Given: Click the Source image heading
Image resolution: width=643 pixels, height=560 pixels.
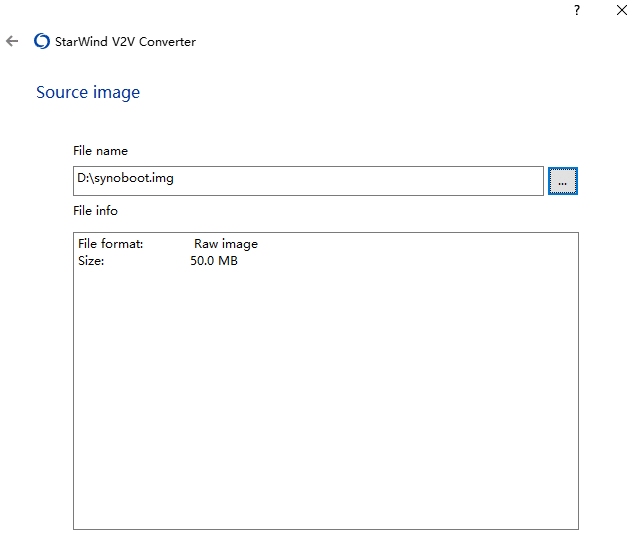Looking at the screenshot, I should (88, 93).
